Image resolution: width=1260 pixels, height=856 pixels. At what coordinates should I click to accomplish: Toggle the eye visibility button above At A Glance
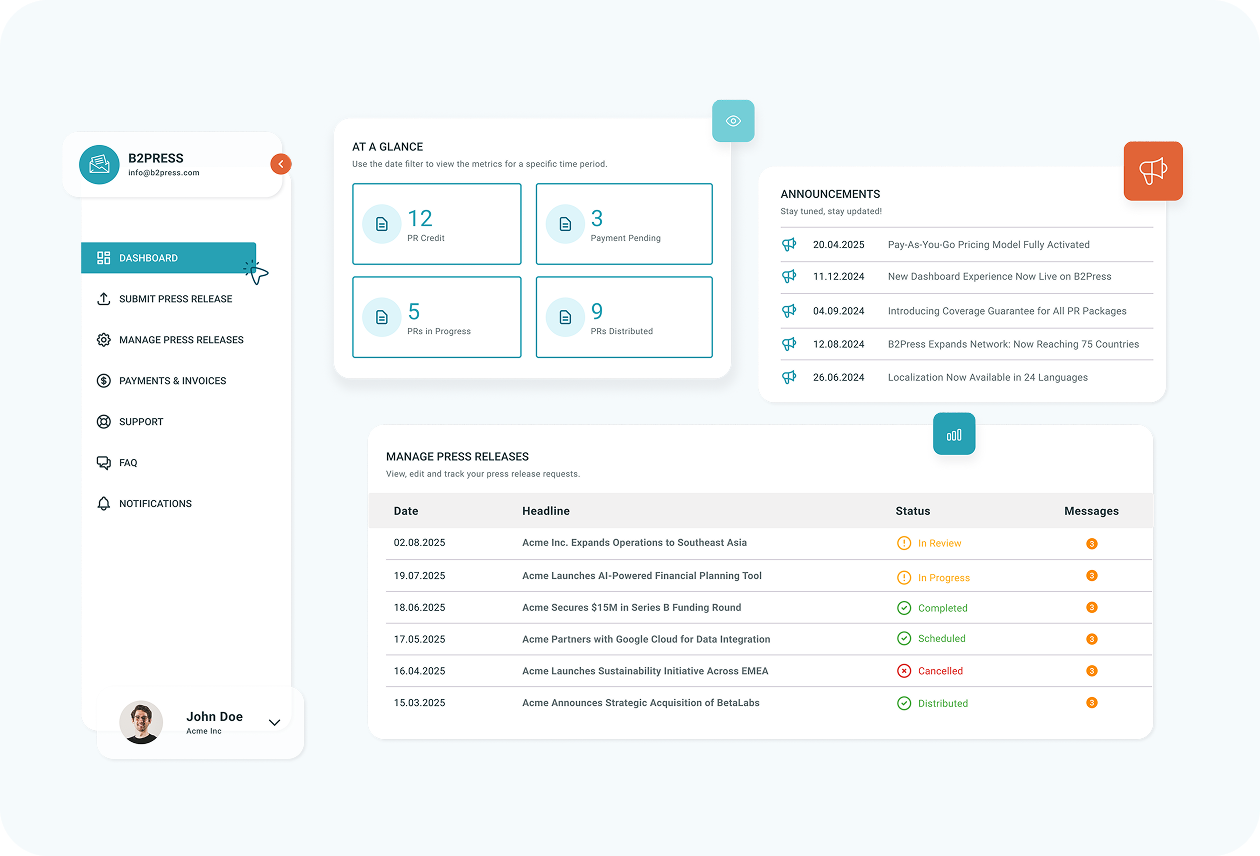point(733,120)
